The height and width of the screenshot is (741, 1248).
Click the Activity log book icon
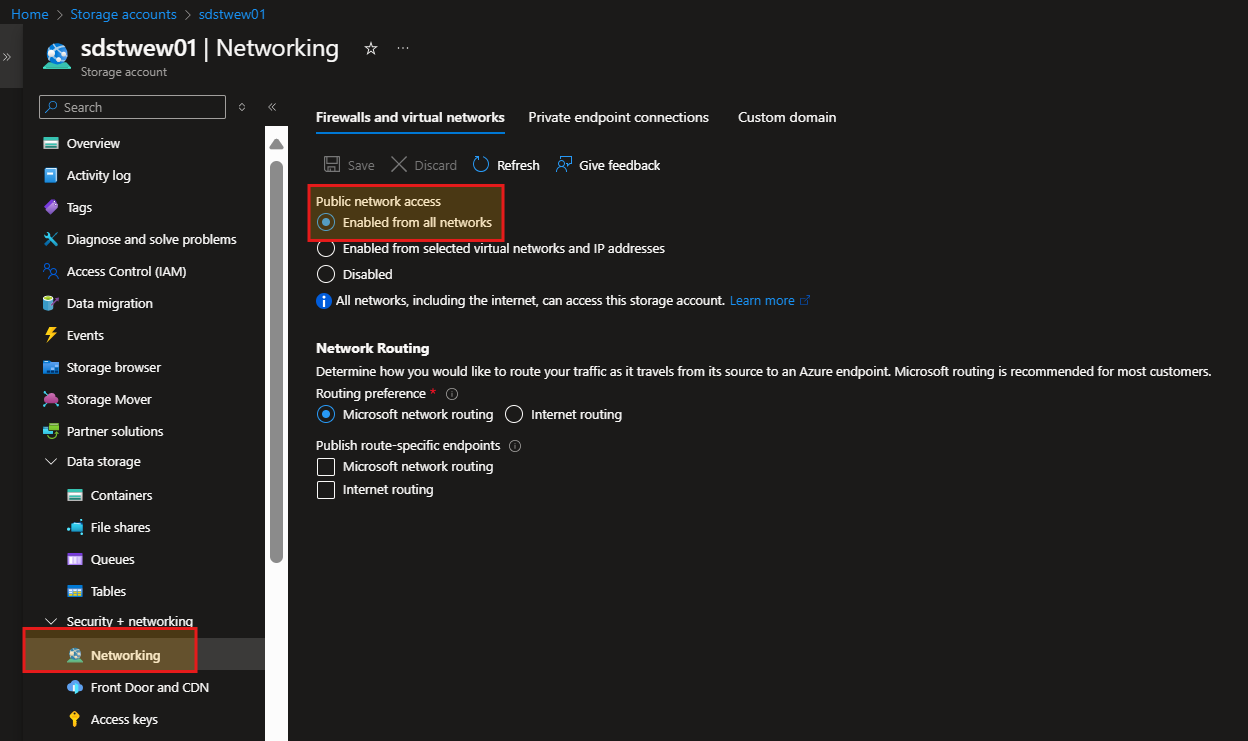[x=51, y=175]
